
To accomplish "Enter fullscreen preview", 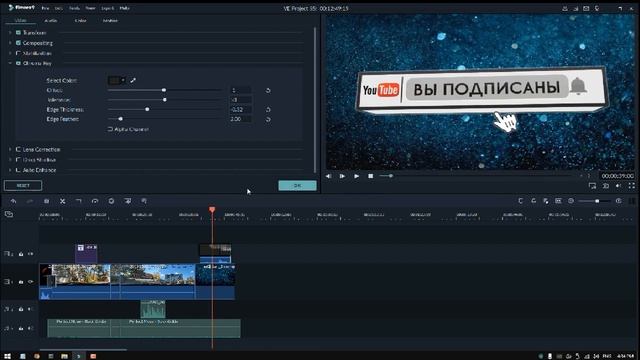I will point(632,186).
